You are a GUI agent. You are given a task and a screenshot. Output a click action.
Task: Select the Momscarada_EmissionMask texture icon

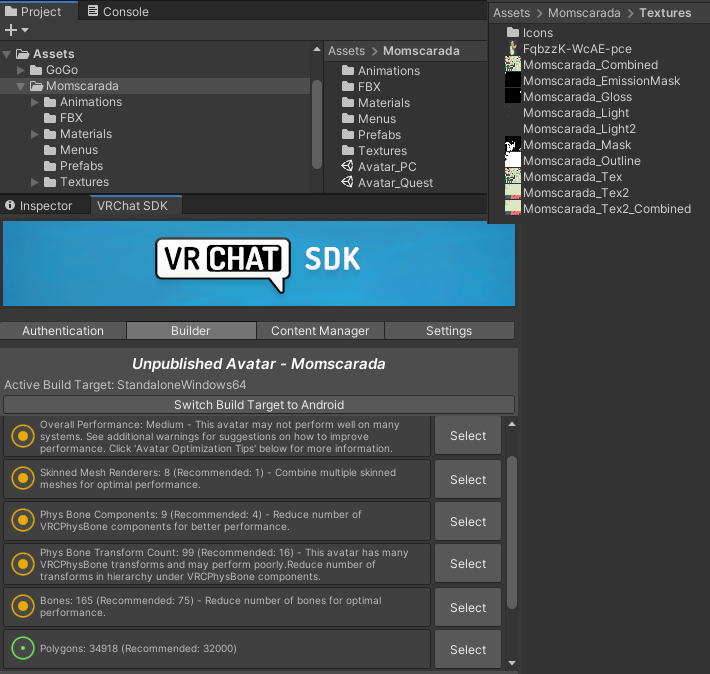513,80
